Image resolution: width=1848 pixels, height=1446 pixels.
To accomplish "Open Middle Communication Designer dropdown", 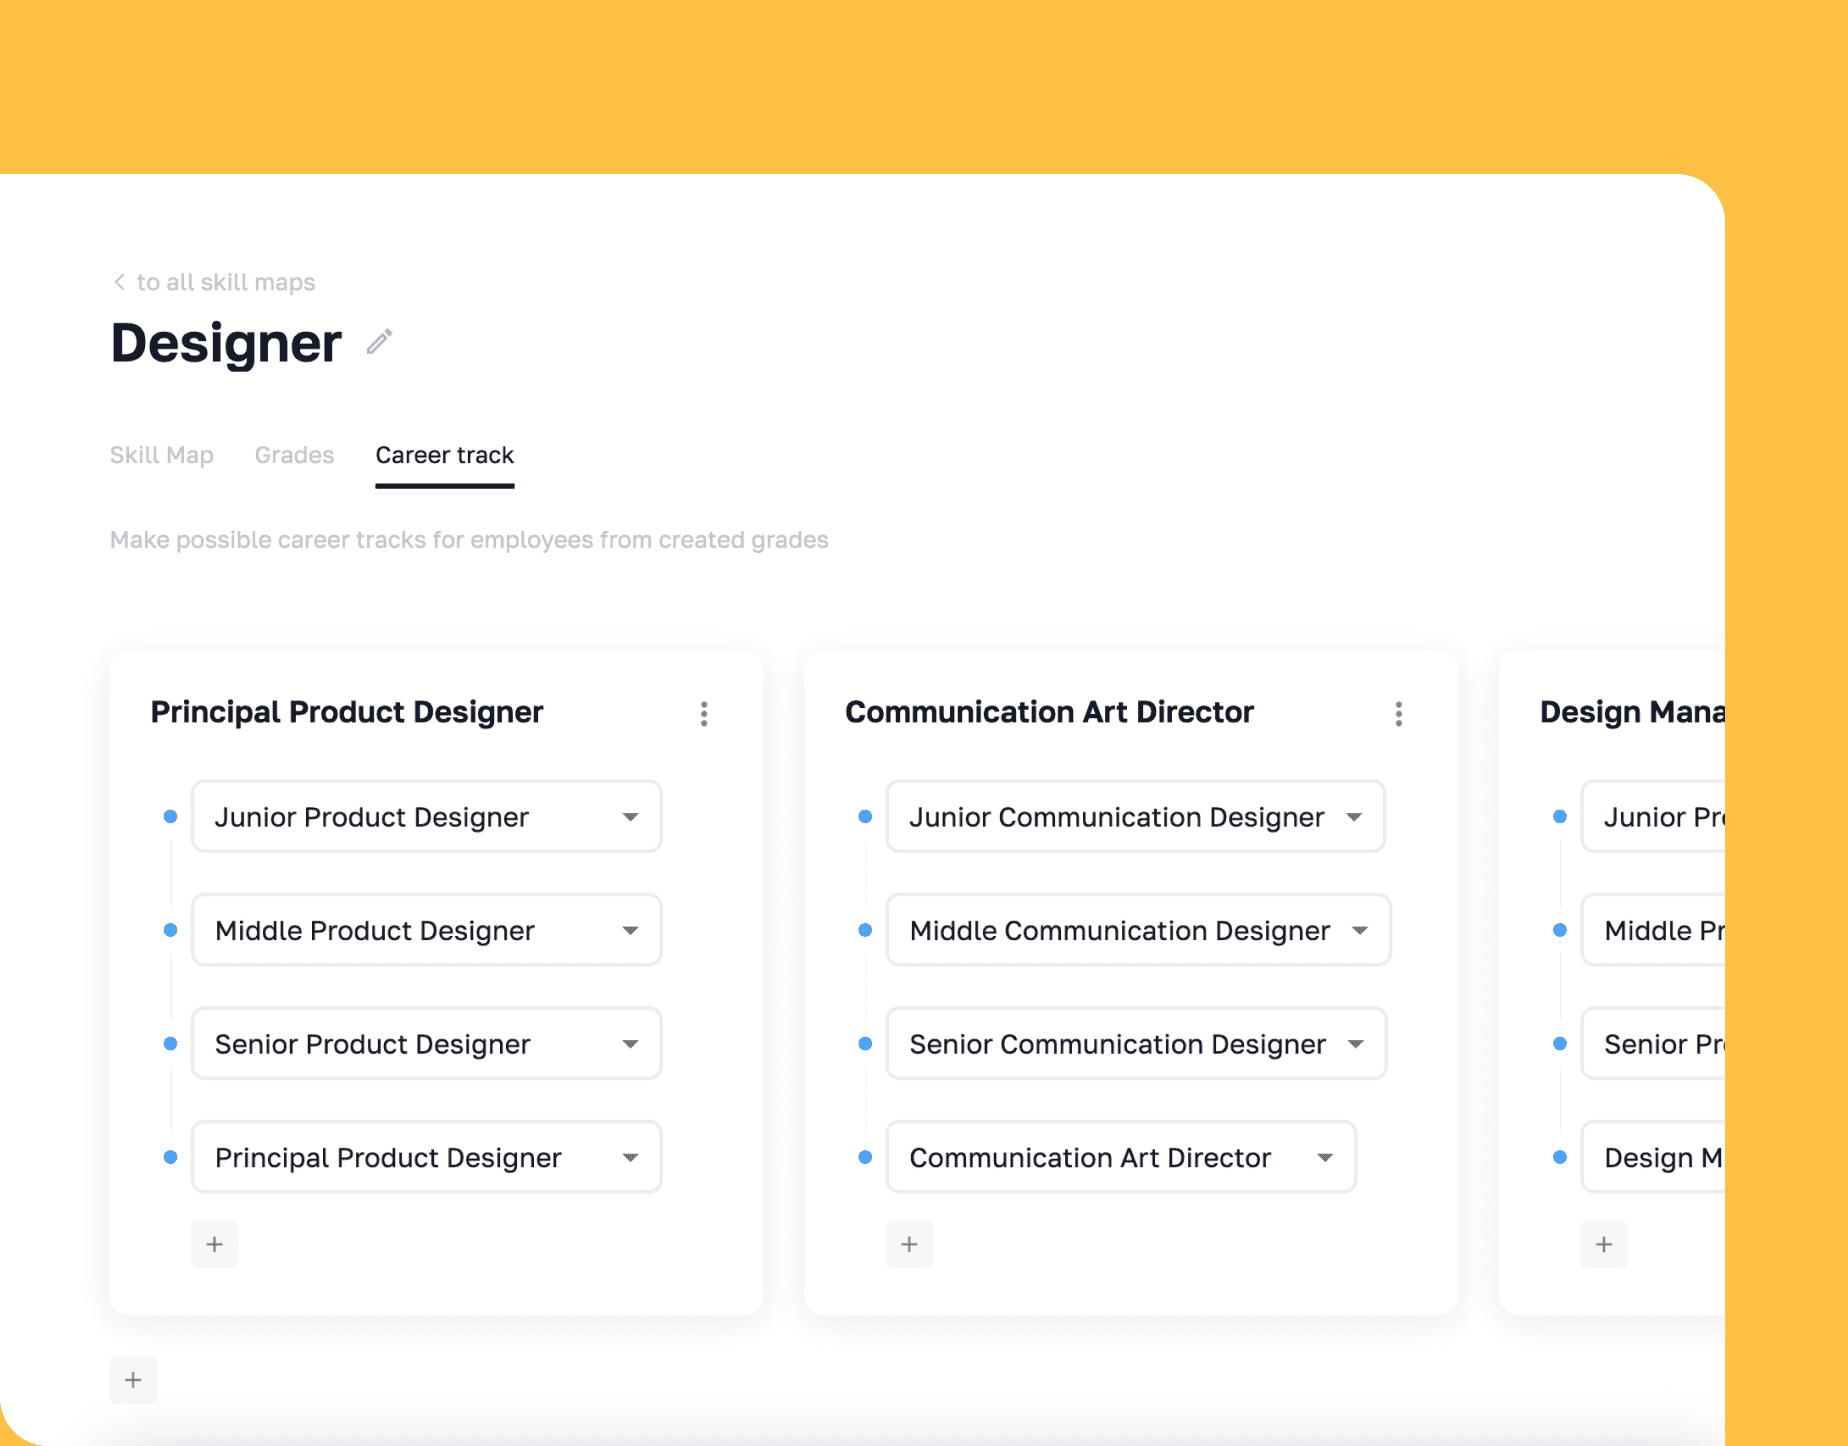I will point(1359,930).
